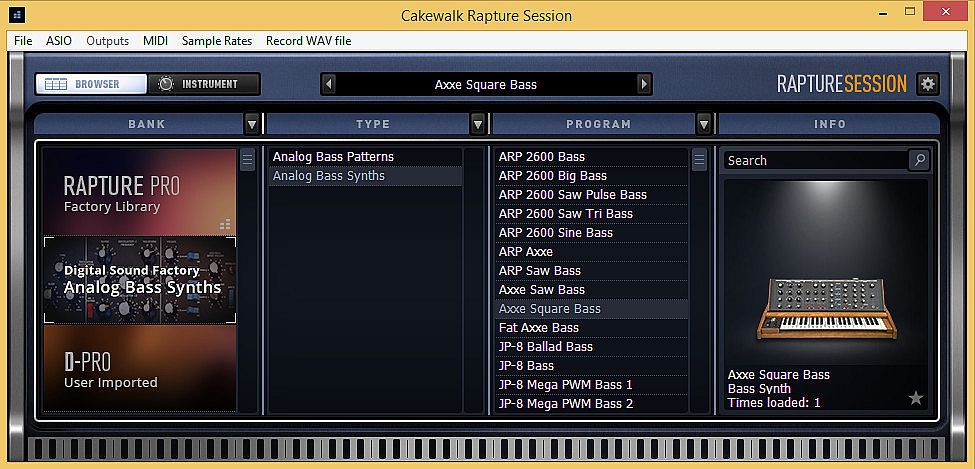Click the next program right arrow
Viewport: 975px width, 469px height.
pyautogui.click(x=644, y=84)
